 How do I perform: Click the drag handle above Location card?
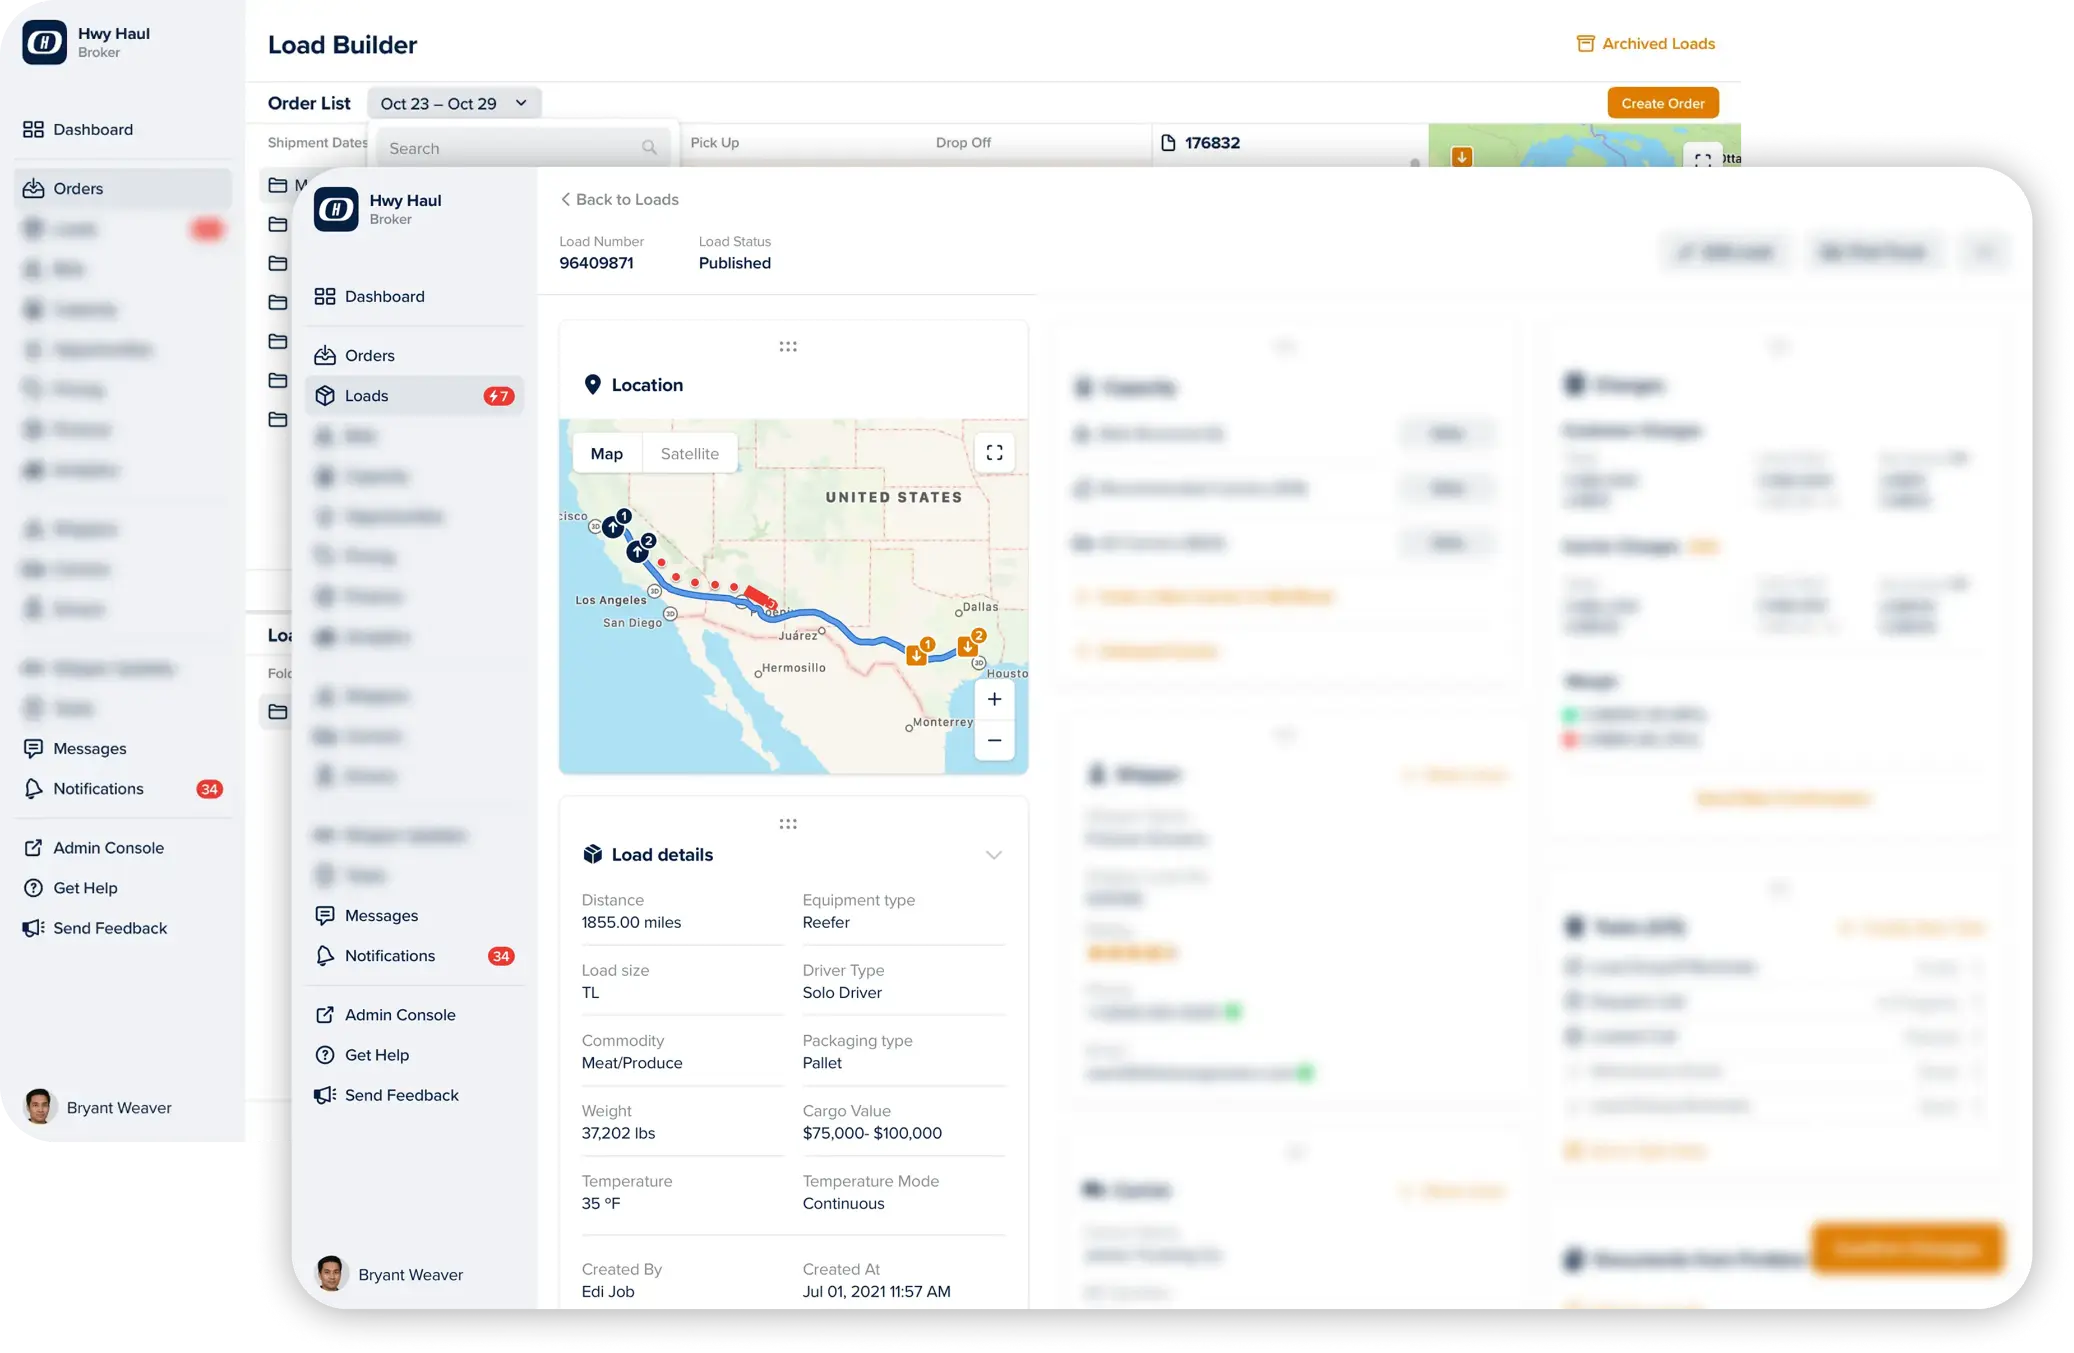pyautogui.click(x=788, y=347)
